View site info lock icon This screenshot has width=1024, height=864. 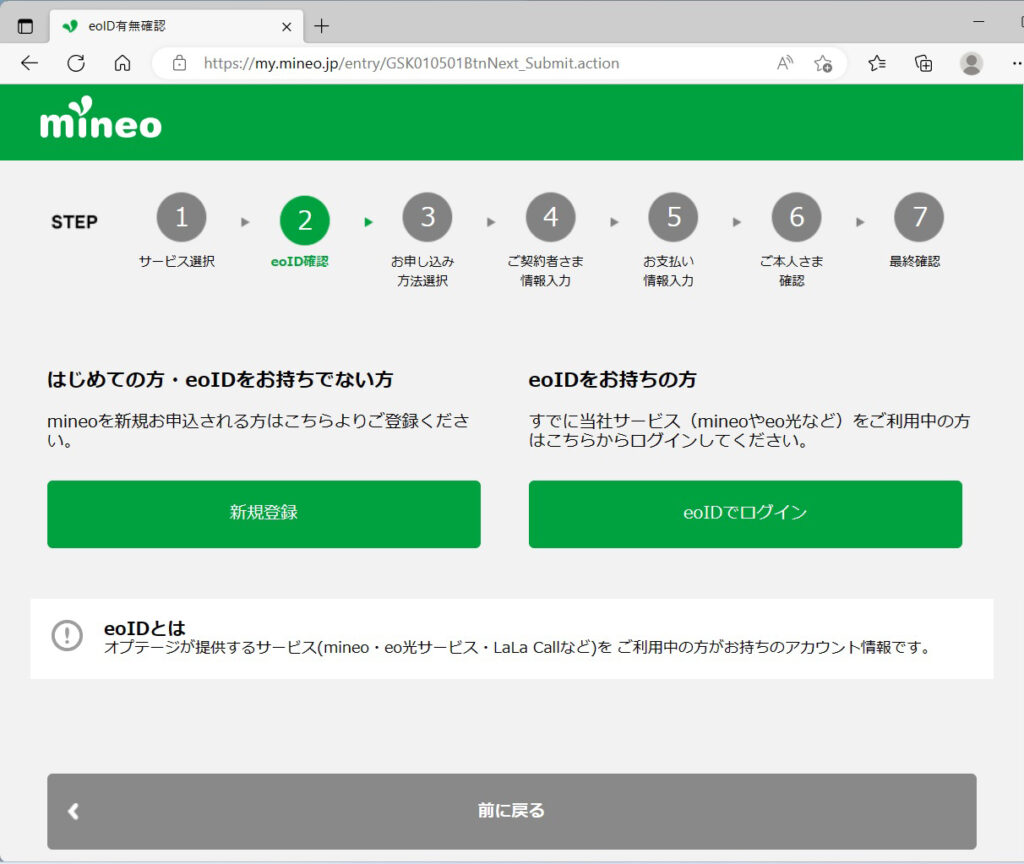point(179,63)
